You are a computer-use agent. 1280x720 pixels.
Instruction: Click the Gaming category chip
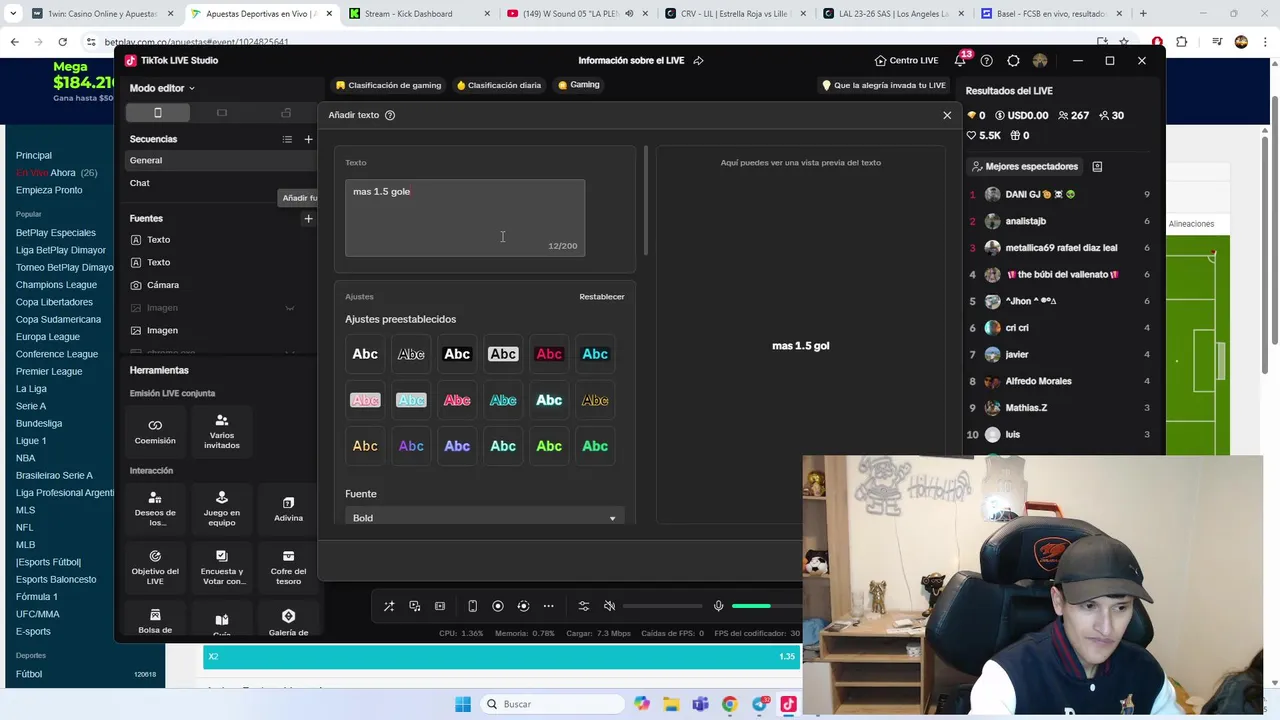tap(579, 85)
